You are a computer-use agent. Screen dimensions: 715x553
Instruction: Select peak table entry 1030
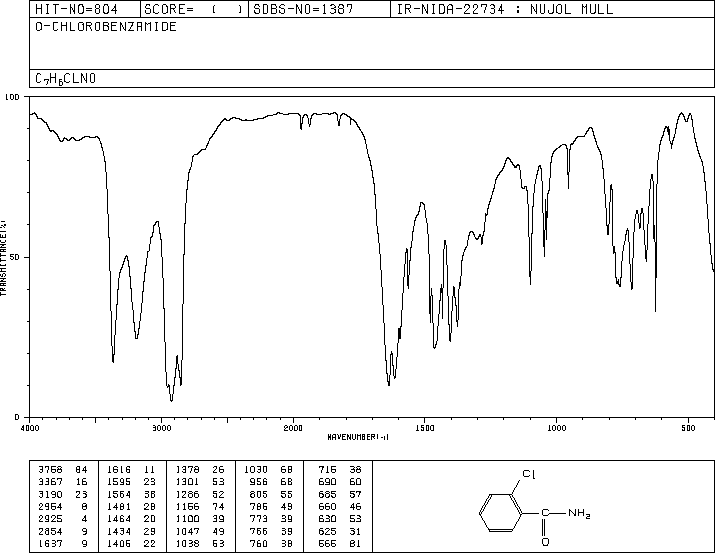click(x=268, y=470)
